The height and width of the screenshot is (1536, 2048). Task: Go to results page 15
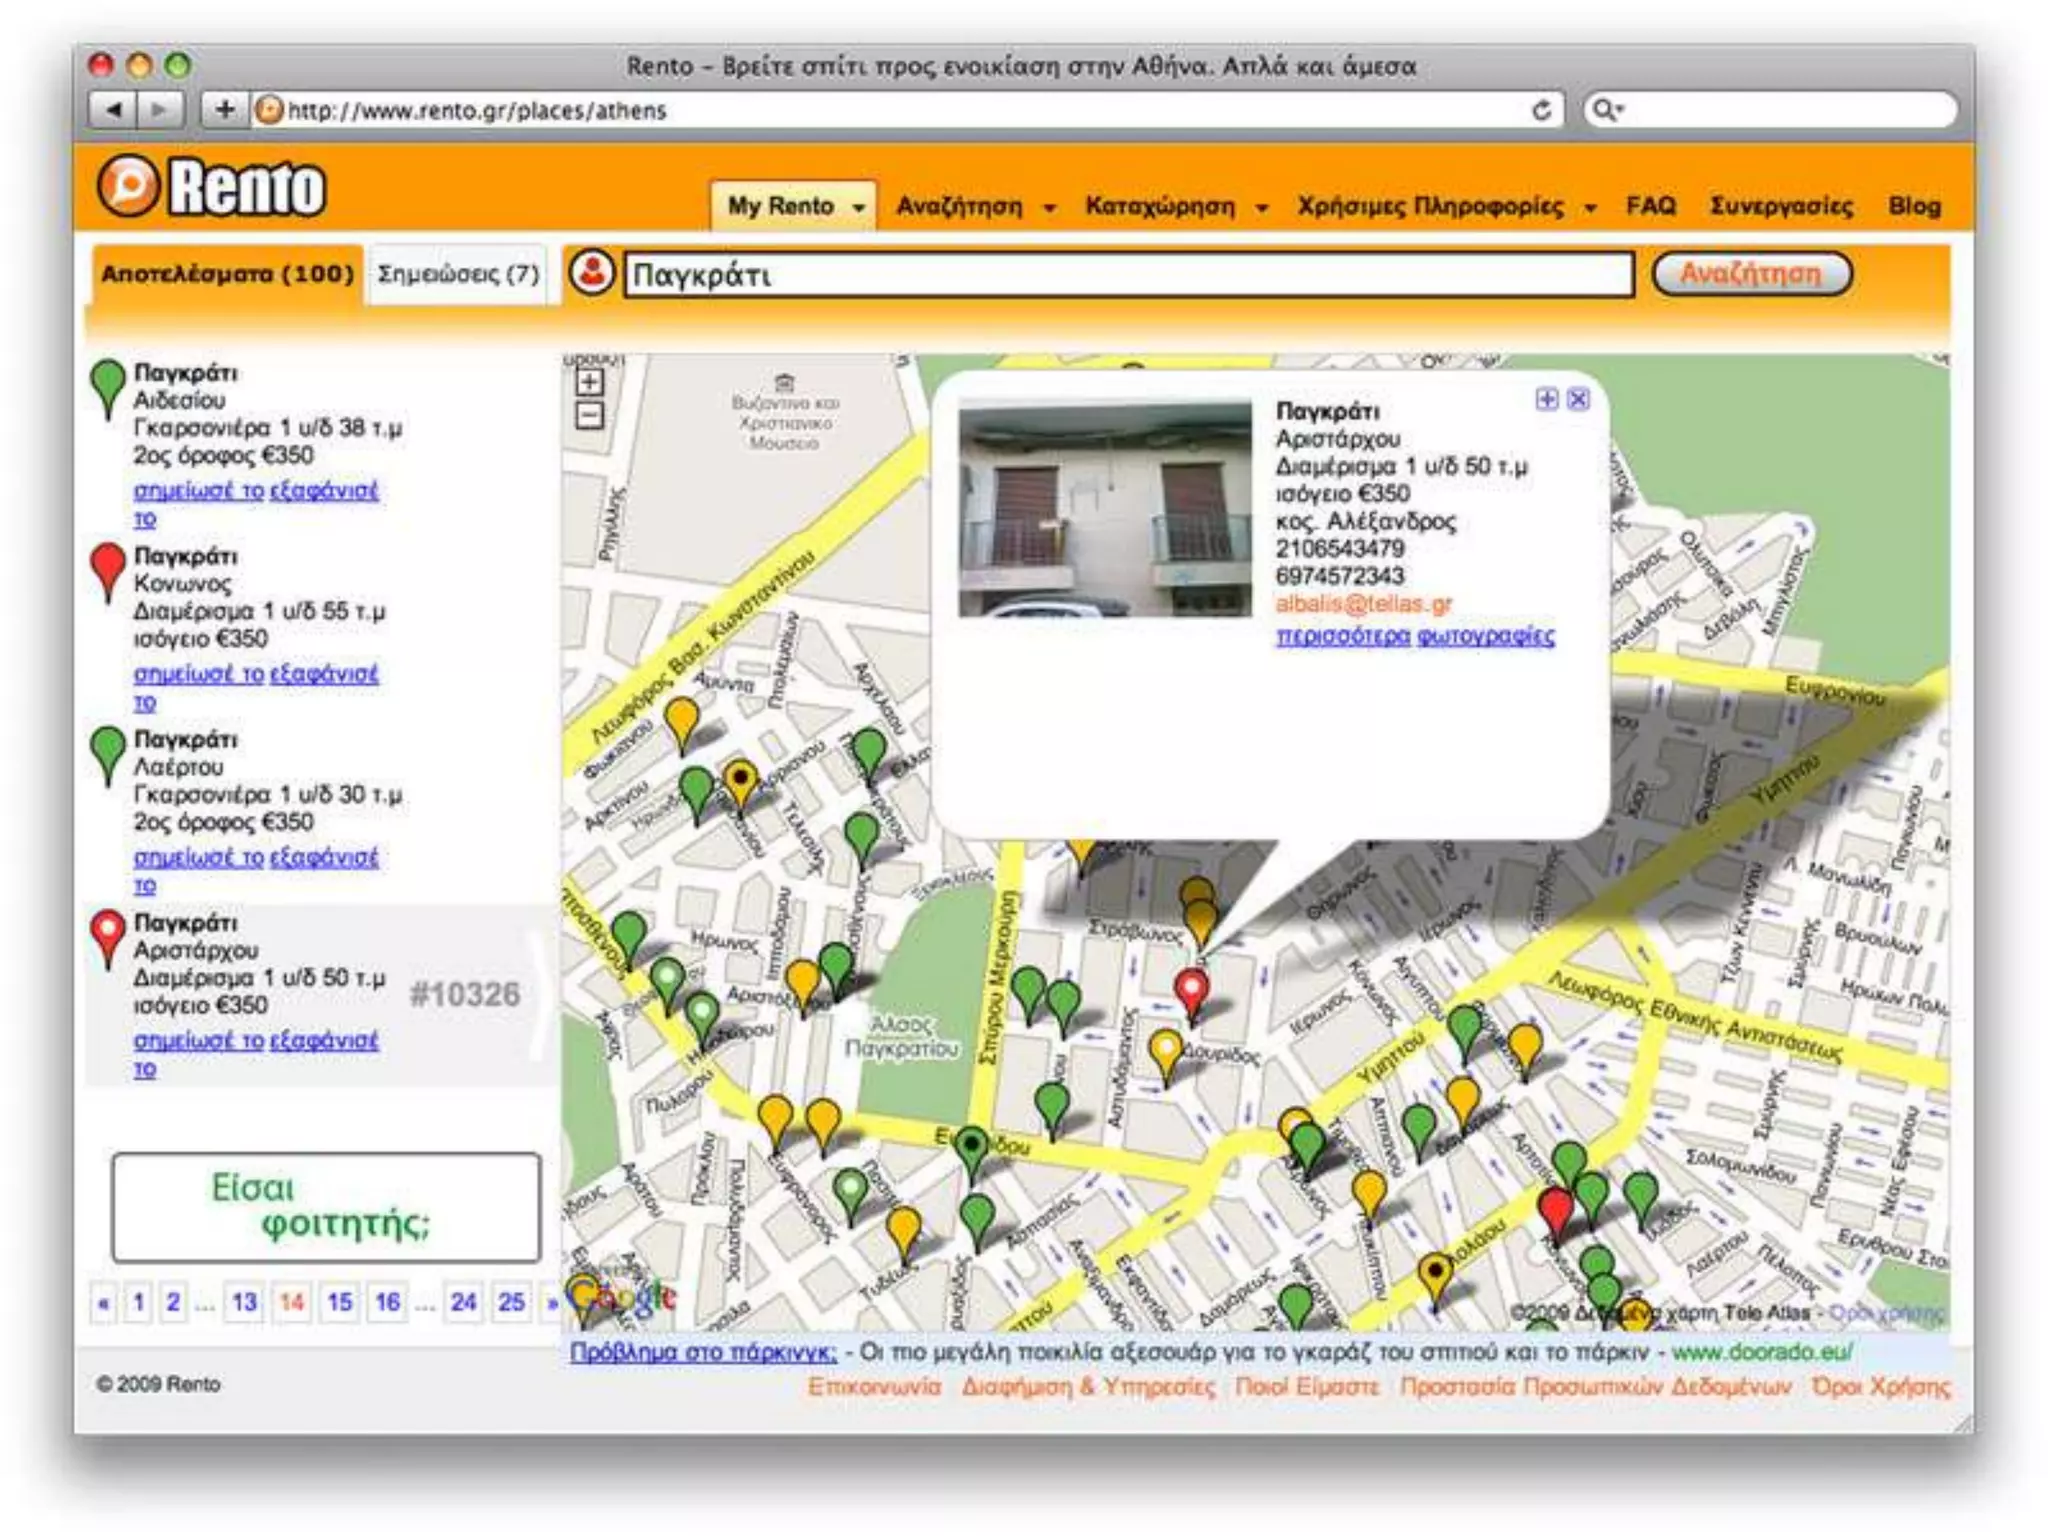point(340,1302)
